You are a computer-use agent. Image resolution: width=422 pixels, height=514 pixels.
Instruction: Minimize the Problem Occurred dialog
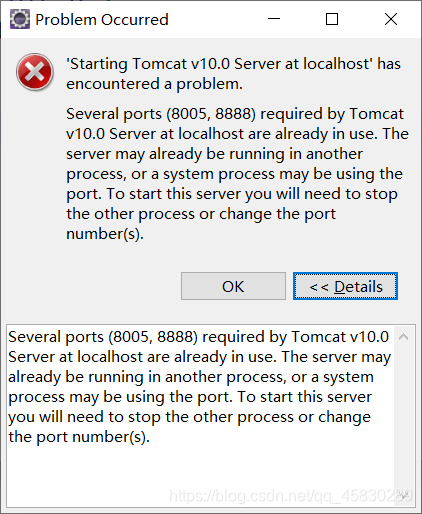coord(274,19)
